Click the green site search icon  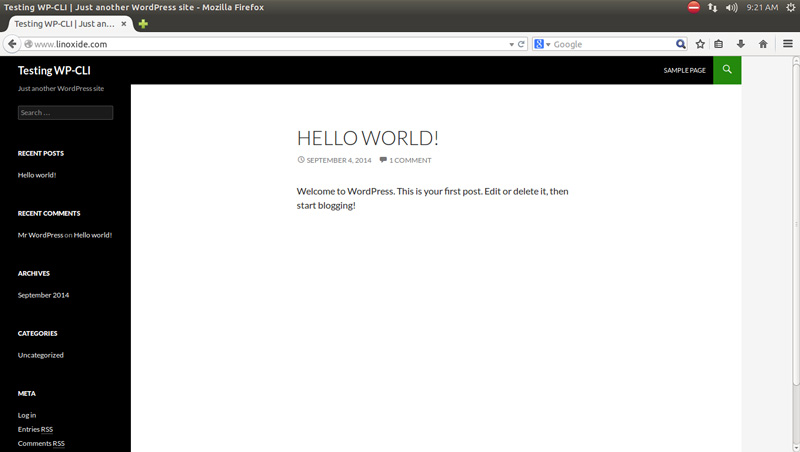pyautogui.click(x=727, y=70)
